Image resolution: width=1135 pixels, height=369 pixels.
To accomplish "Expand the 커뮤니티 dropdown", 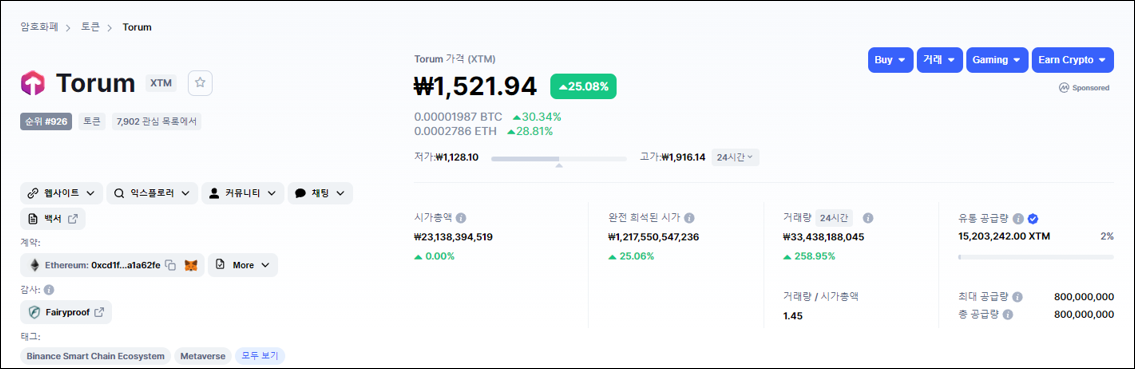I will (242, 194).
